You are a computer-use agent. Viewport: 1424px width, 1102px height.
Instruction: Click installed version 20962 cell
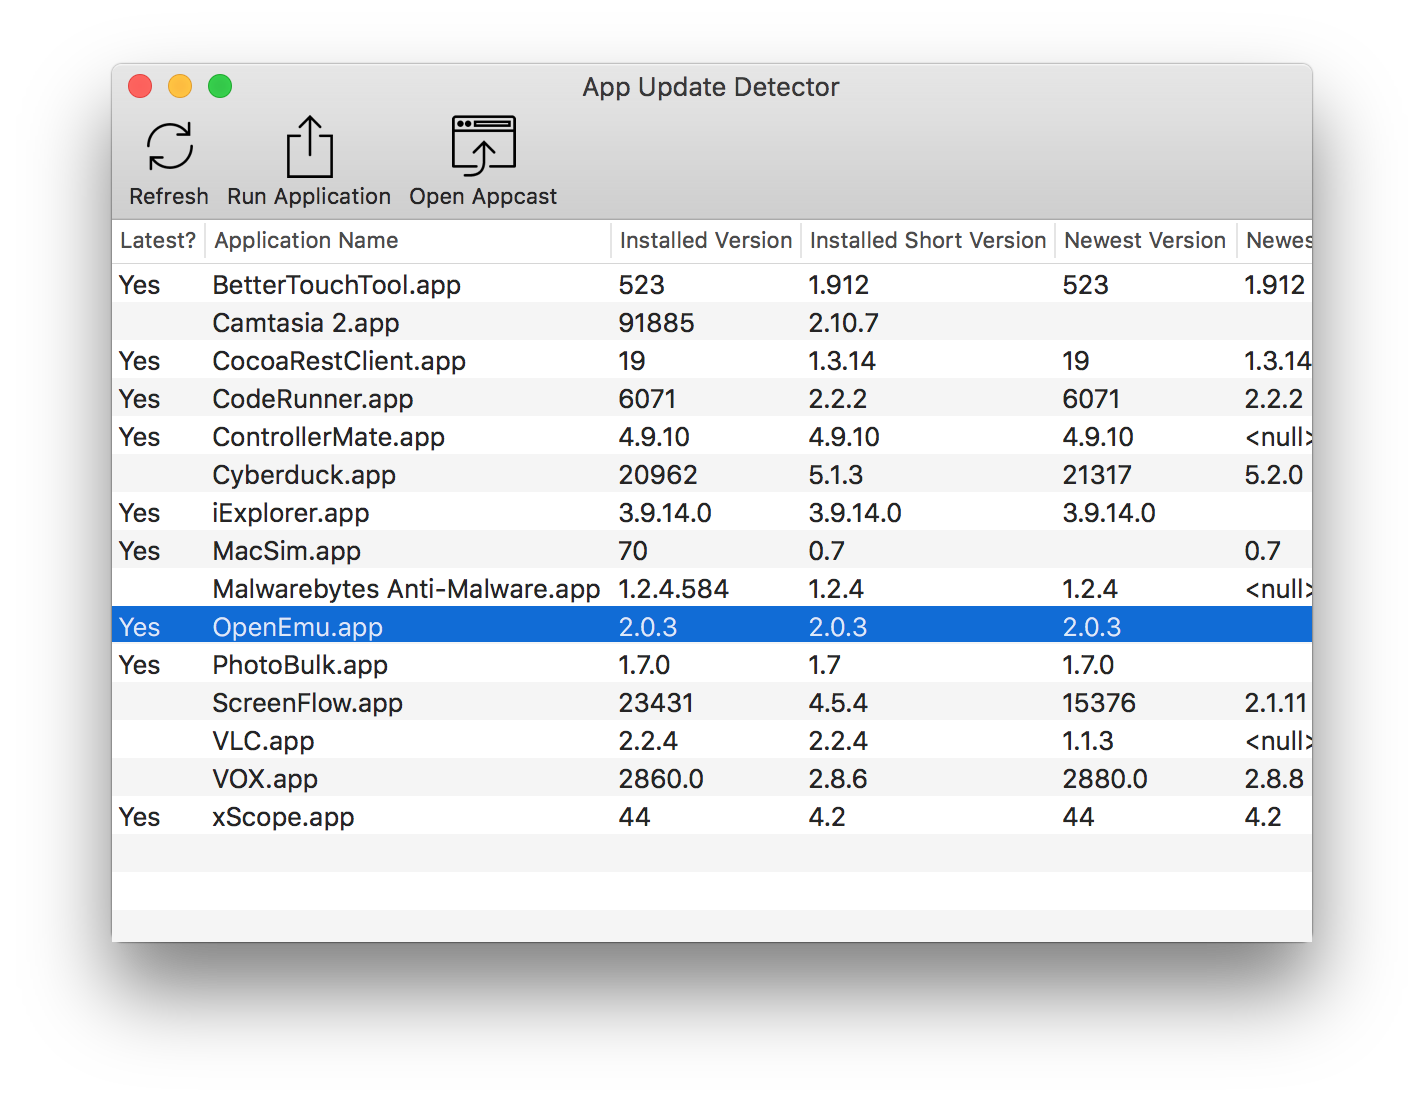[658, 475]
